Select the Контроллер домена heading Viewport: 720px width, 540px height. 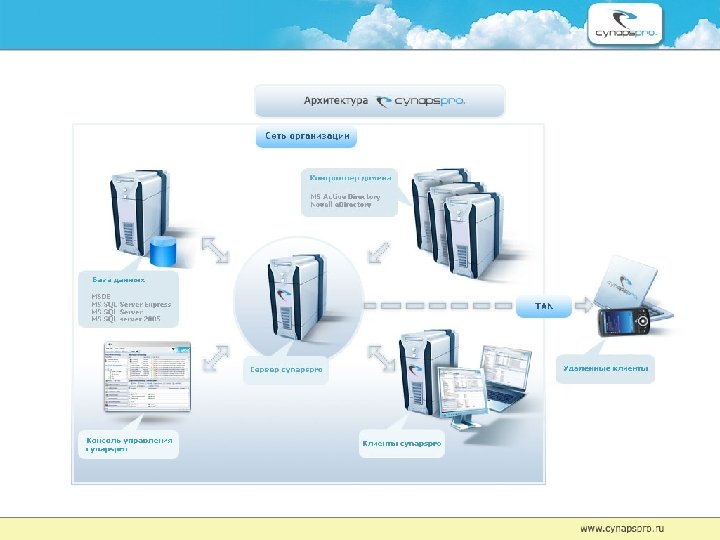[x=350, y=178]
